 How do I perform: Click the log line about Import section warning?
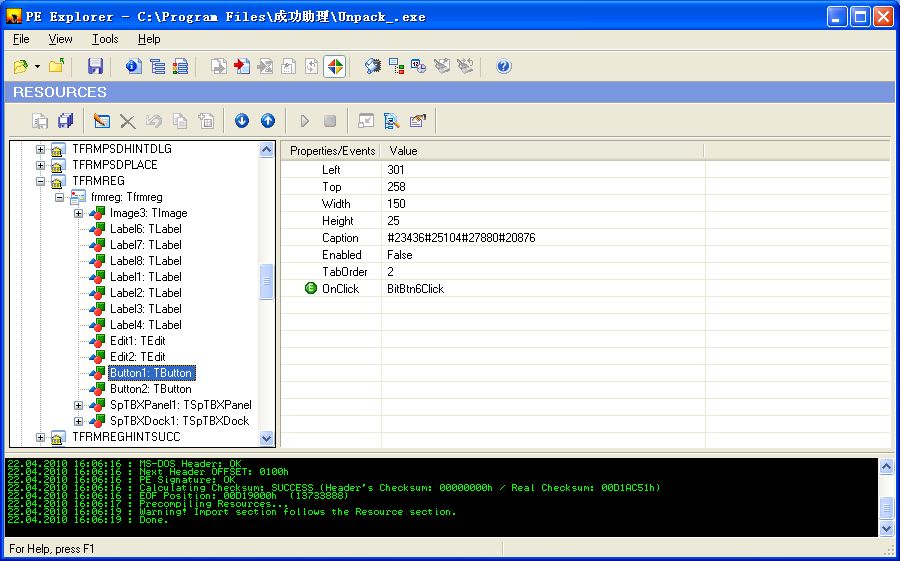(232, 512)
